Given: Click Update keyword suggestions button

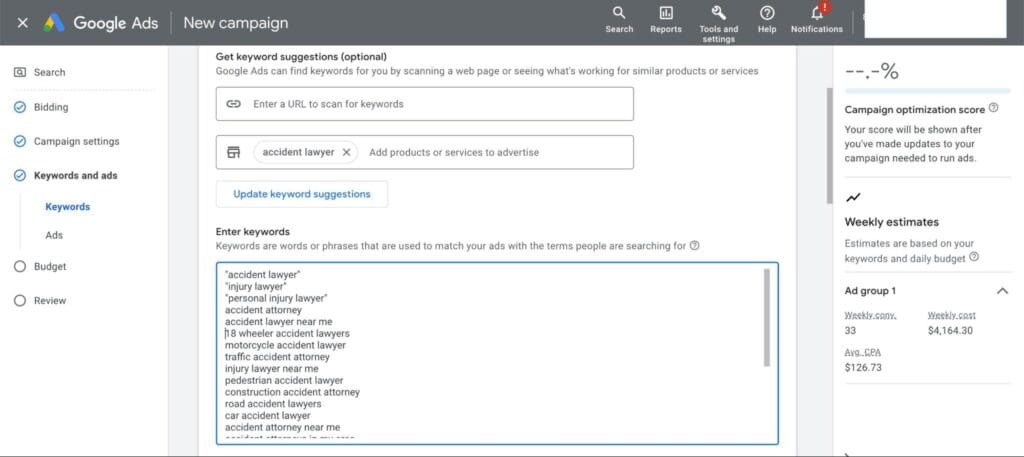Looking at the screenshot, I should [x=302, y=194].
